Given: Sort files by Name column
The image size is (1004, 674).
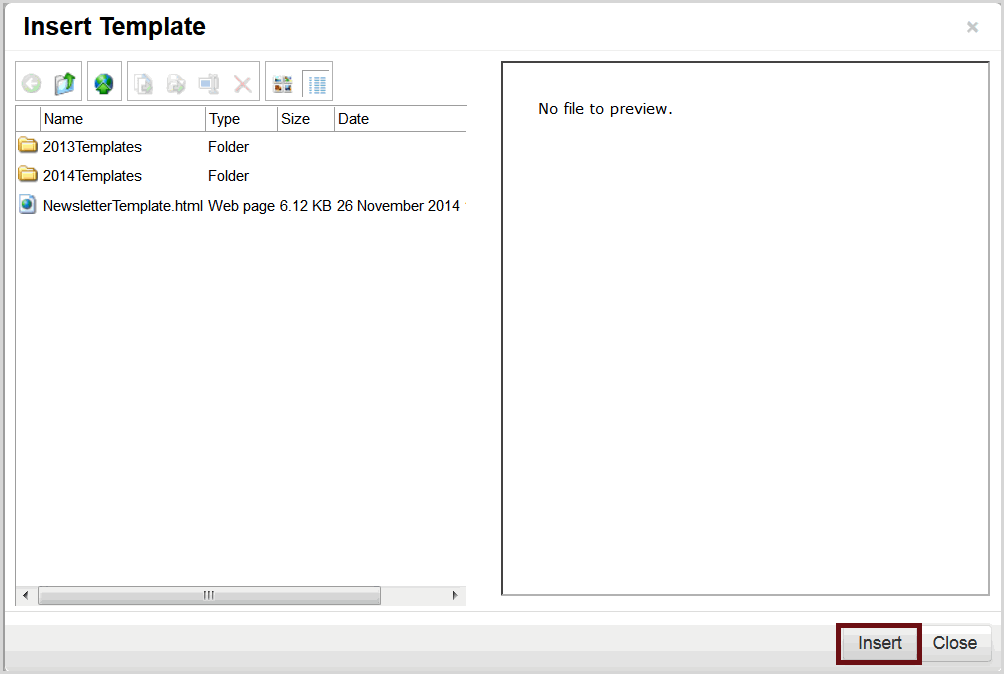Looking at the screenshot, I should pyautogui.click(x=122, y=119).
